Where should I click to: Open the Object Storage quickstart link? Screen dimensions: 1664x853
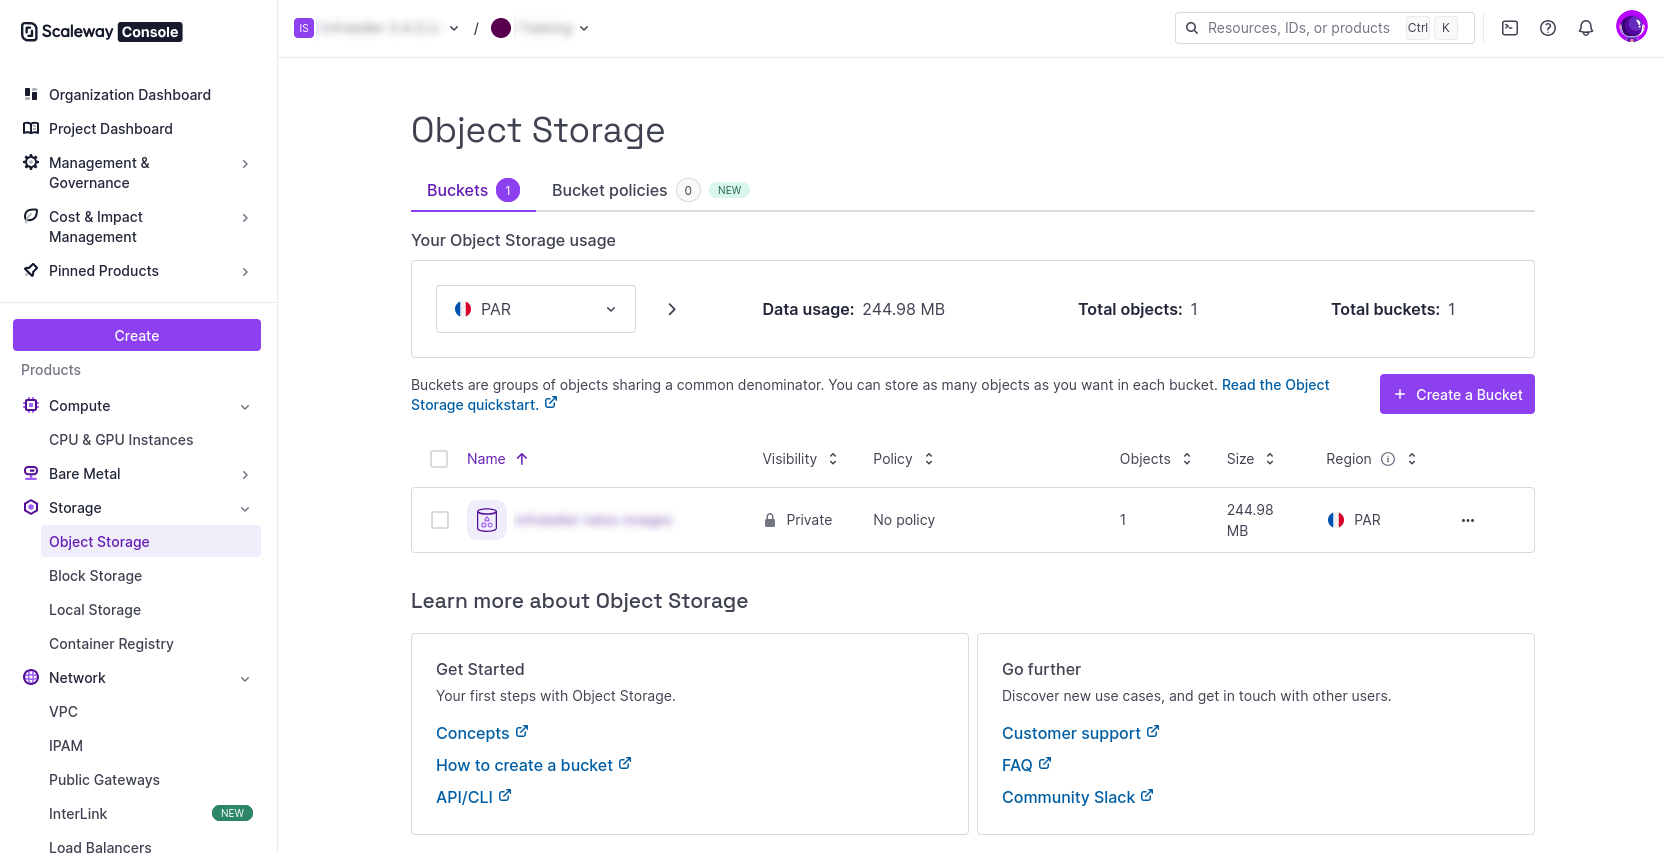(870, 394)
